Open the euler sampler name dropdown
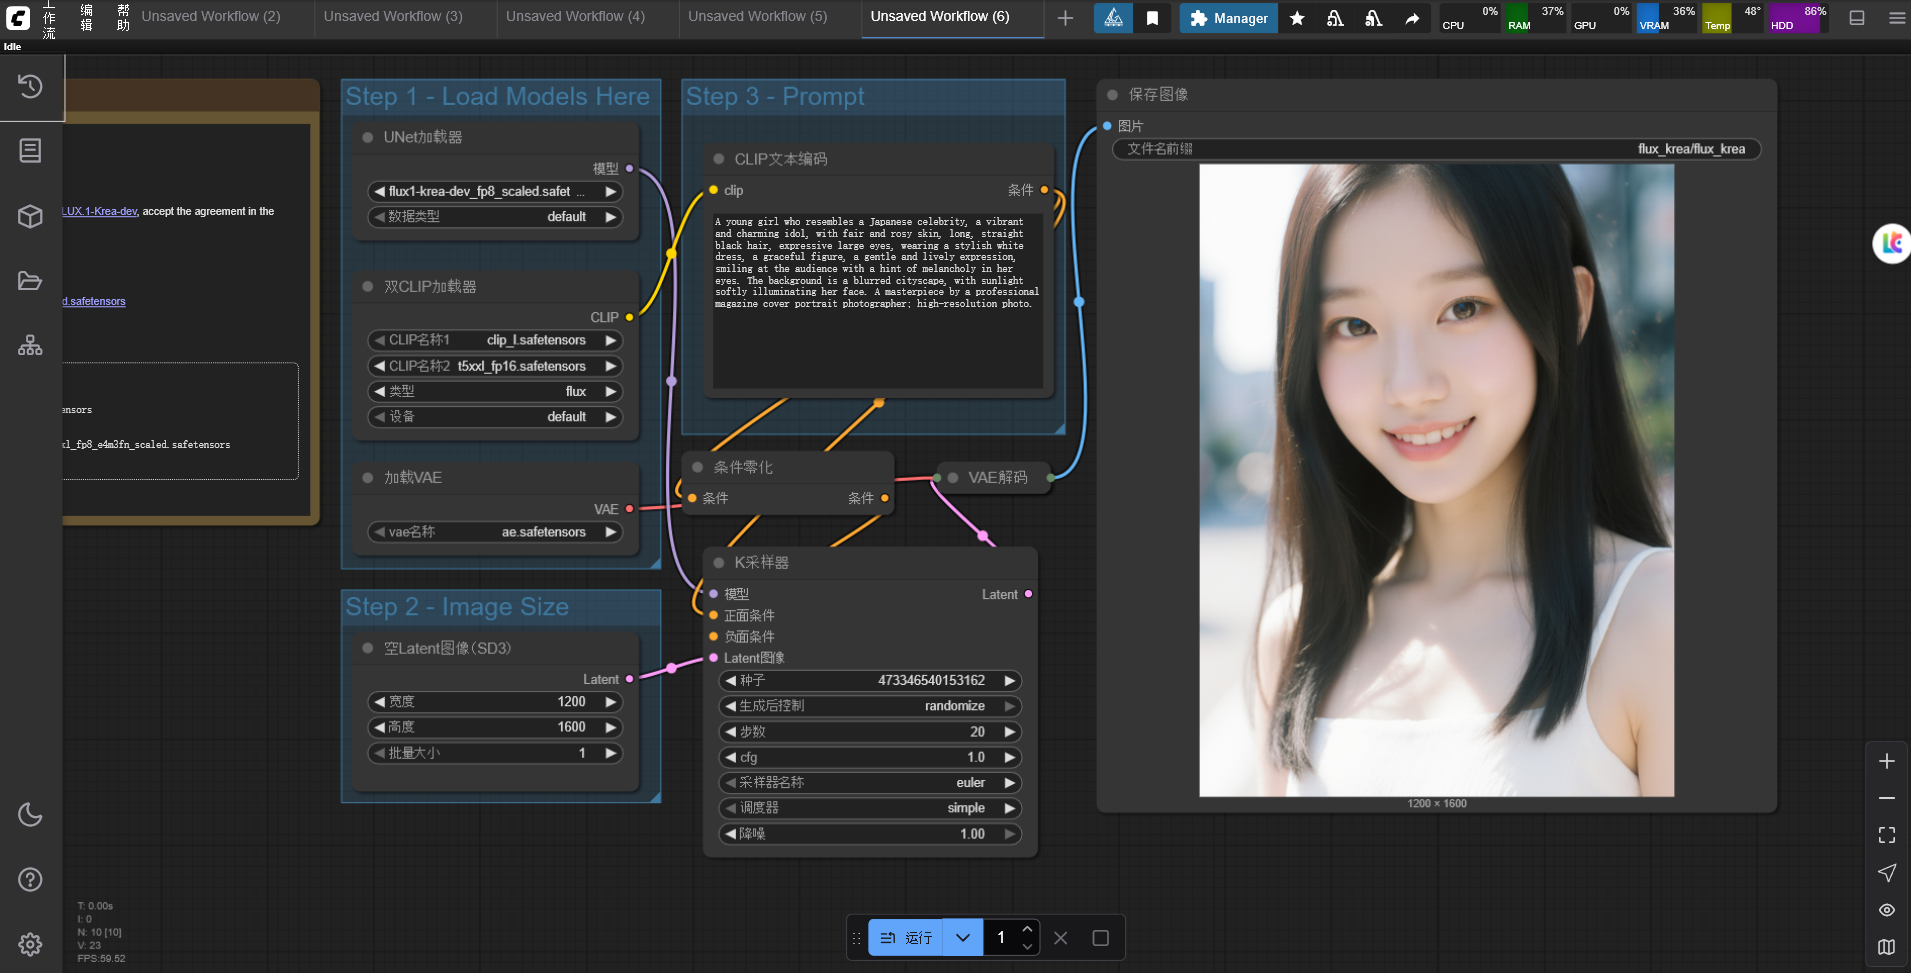This screenshot has width=1911, height=973. (x=870, y=783)
